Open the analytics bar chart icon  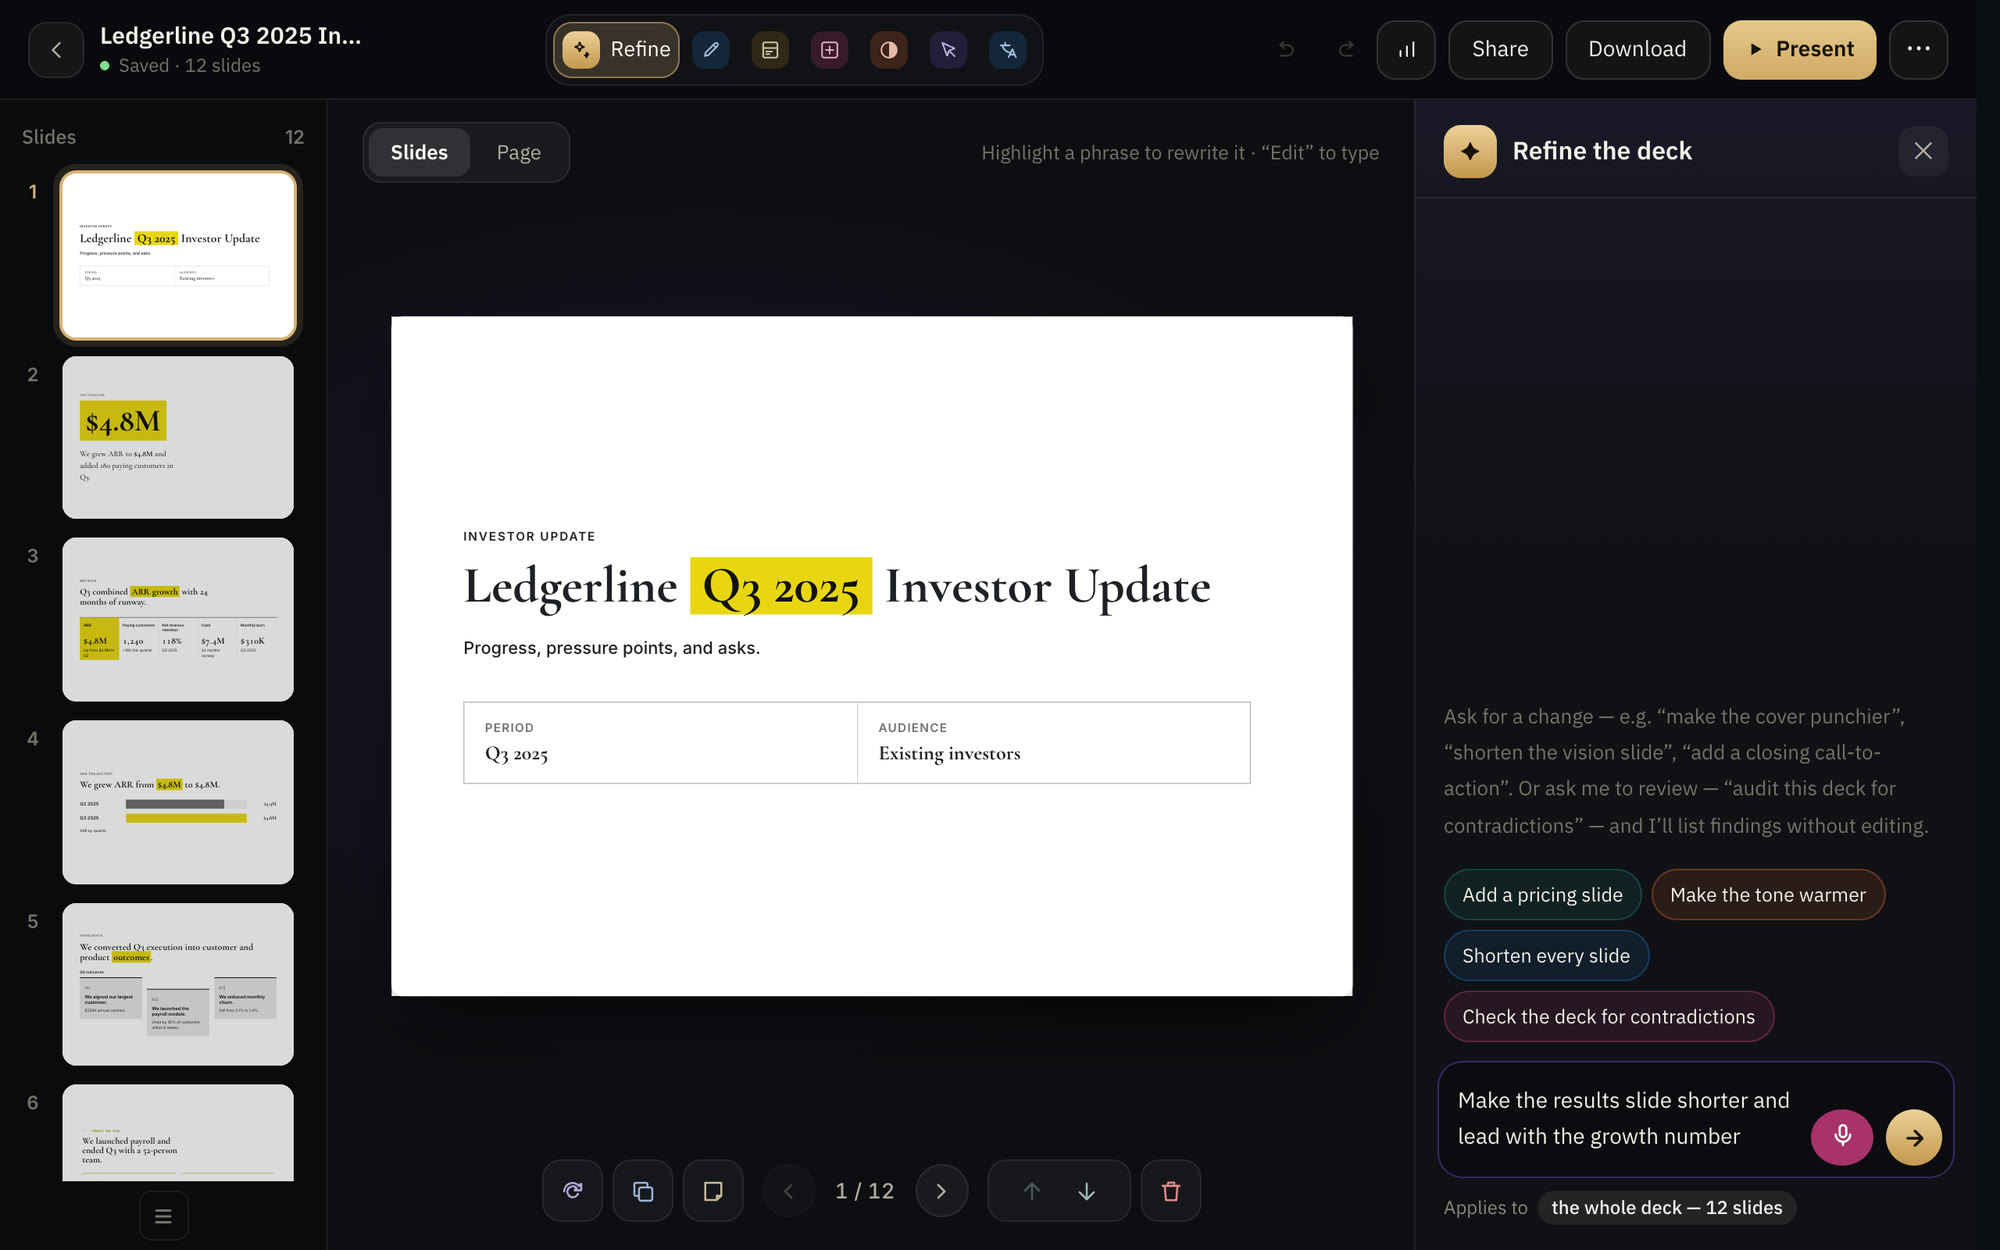1406,50
